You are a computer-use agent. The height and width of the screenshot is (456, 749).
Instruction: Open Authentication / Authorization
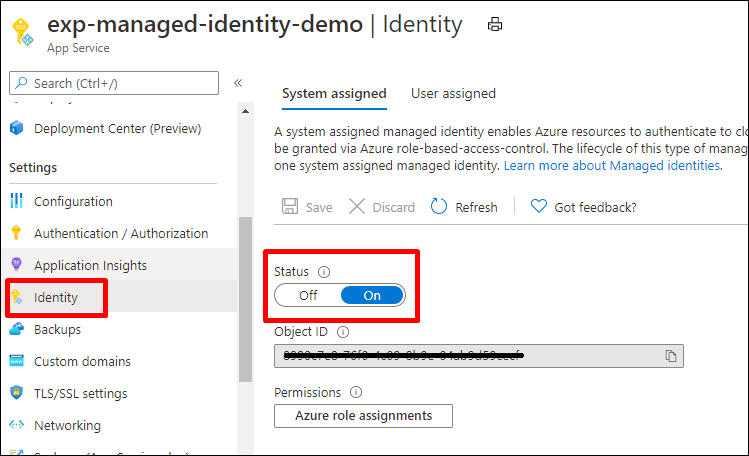(x=121, y=233)
